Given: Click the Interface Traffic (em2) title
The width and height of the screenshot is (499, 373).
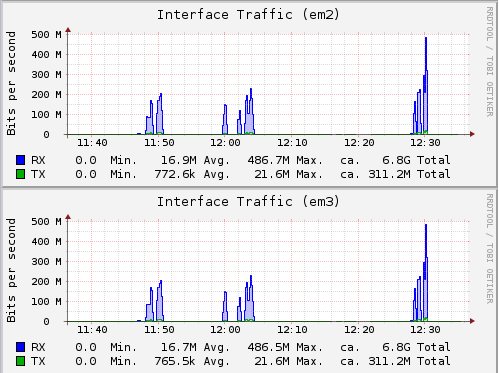Looking at the screenshot, I should tap(248, 15).
